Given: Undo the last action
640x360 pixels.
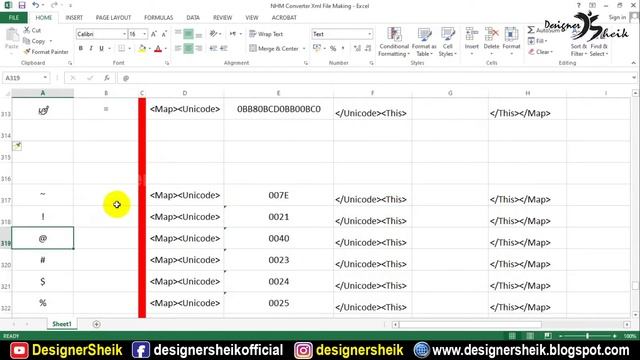Looking at the screenshot, I should point(36,5).
